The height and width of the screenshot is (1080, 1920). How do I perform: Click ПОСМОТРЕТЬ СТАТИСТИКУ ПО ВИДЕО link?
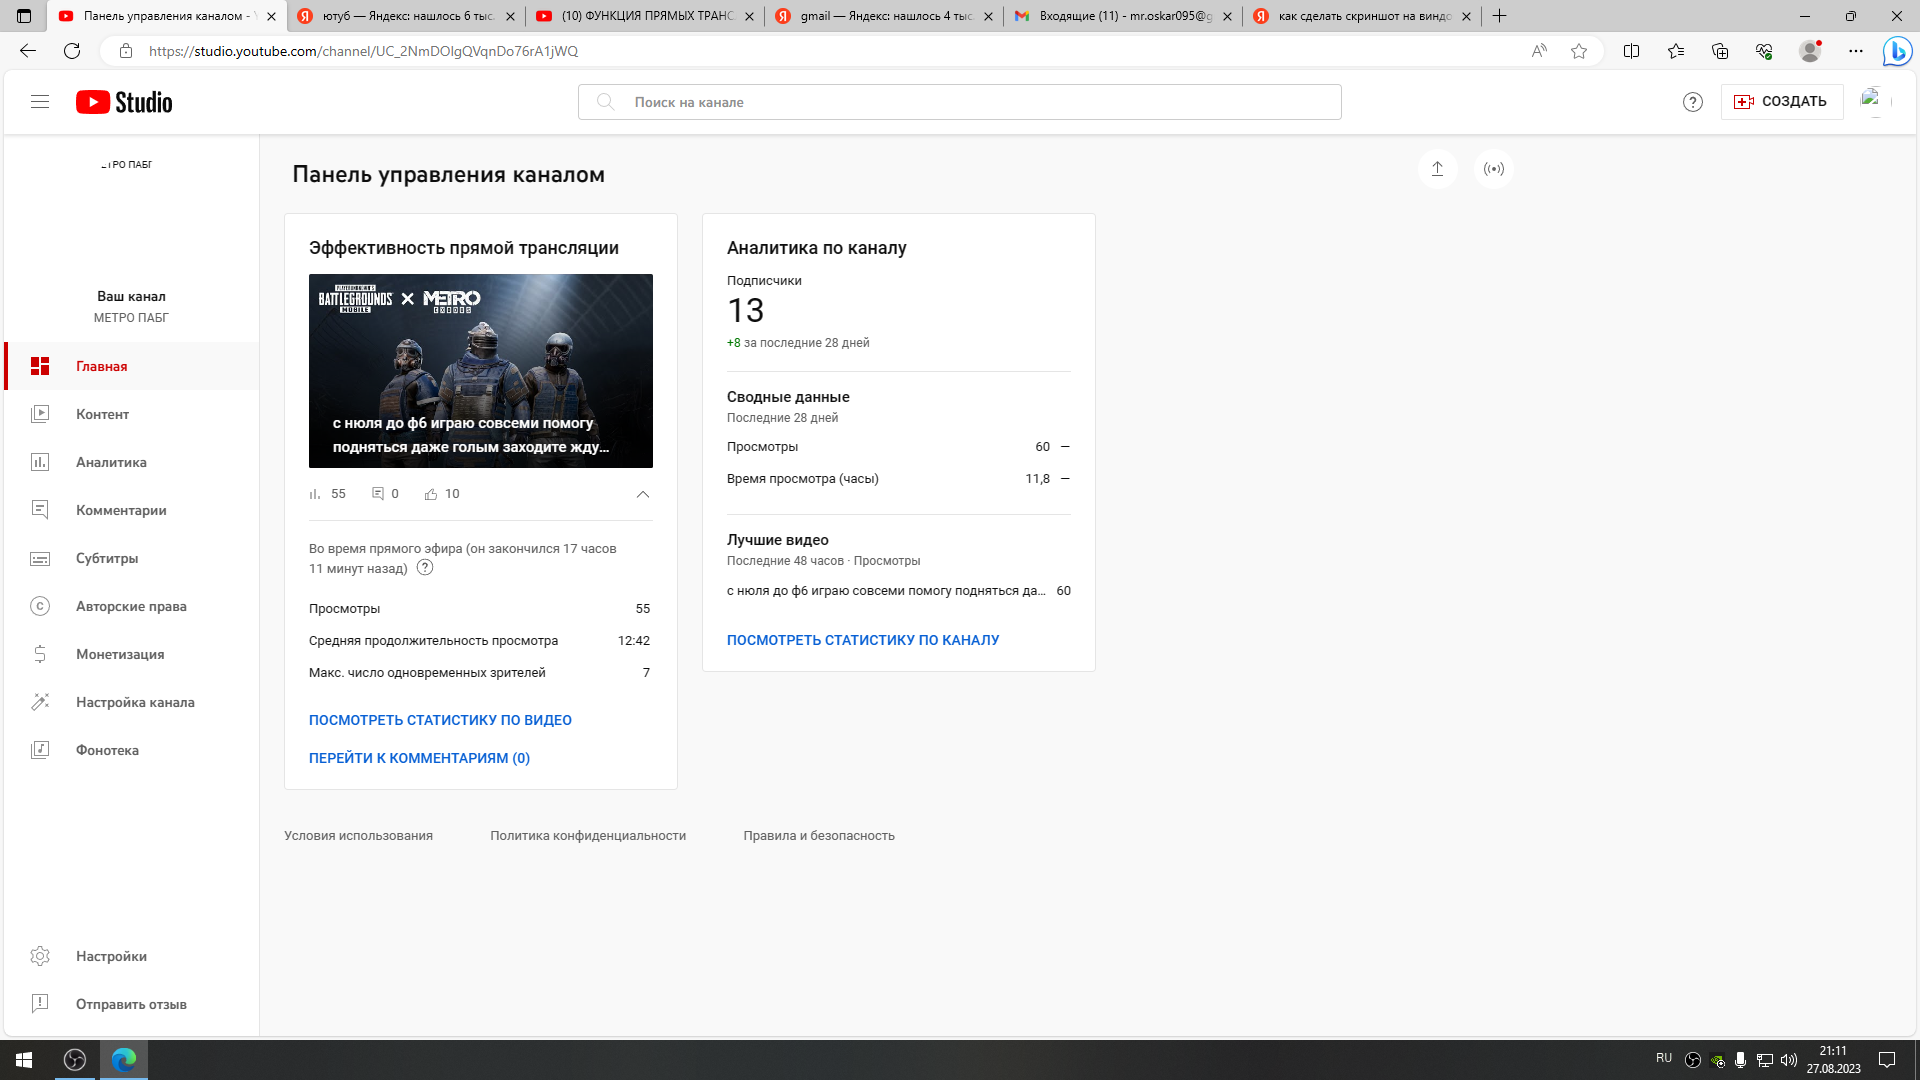click(x=440, y=720)
